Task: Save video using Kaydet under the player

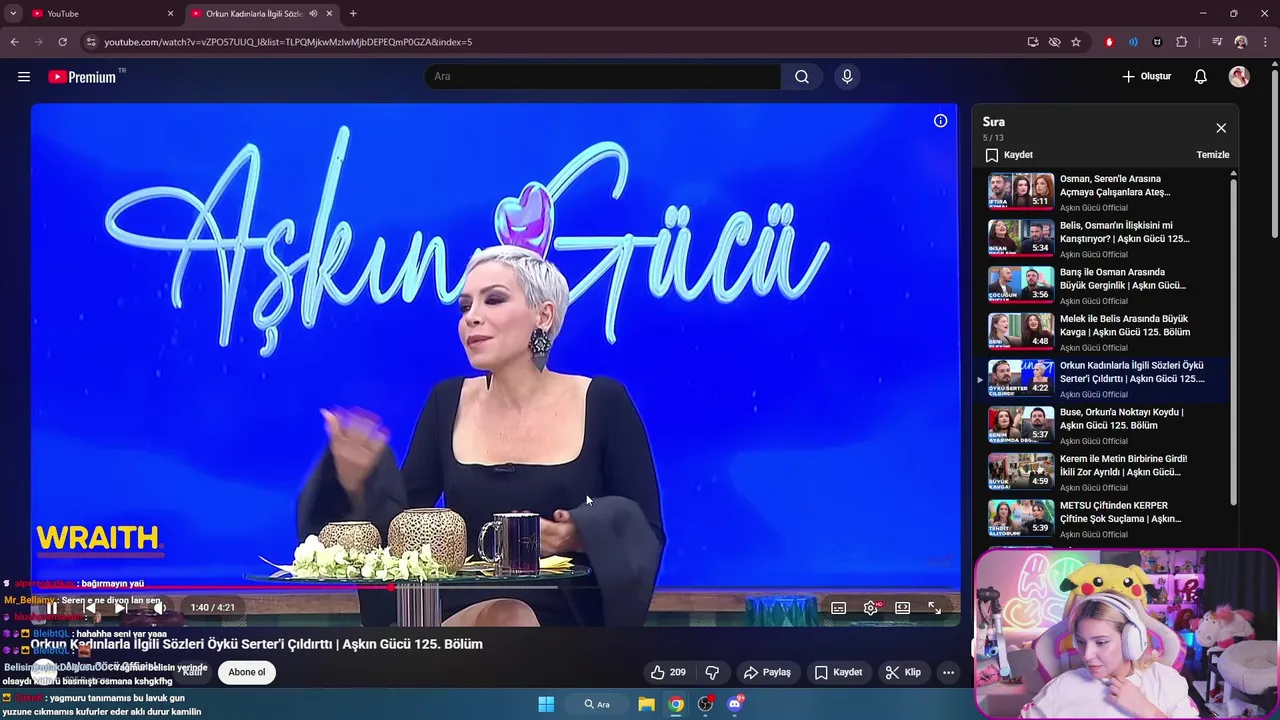Action: 838,672
